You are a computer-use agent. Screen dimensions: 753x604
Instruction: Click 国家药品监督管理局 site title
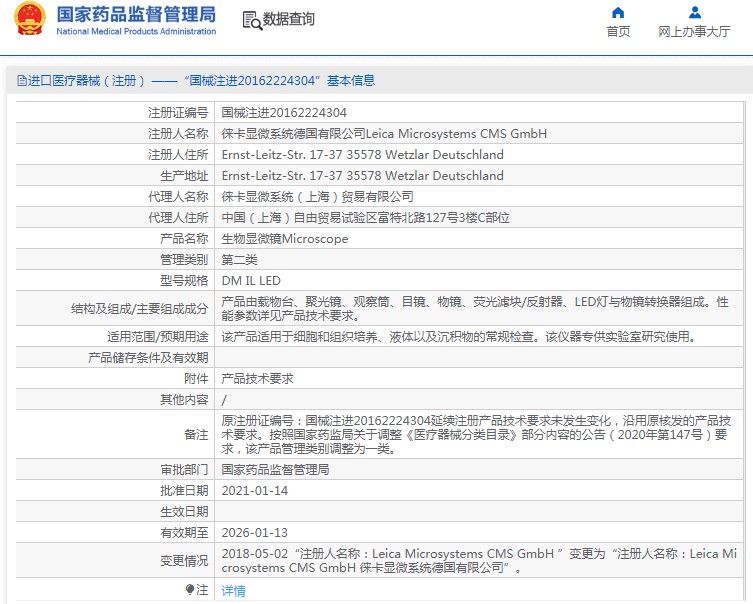[x=136, y=14]
